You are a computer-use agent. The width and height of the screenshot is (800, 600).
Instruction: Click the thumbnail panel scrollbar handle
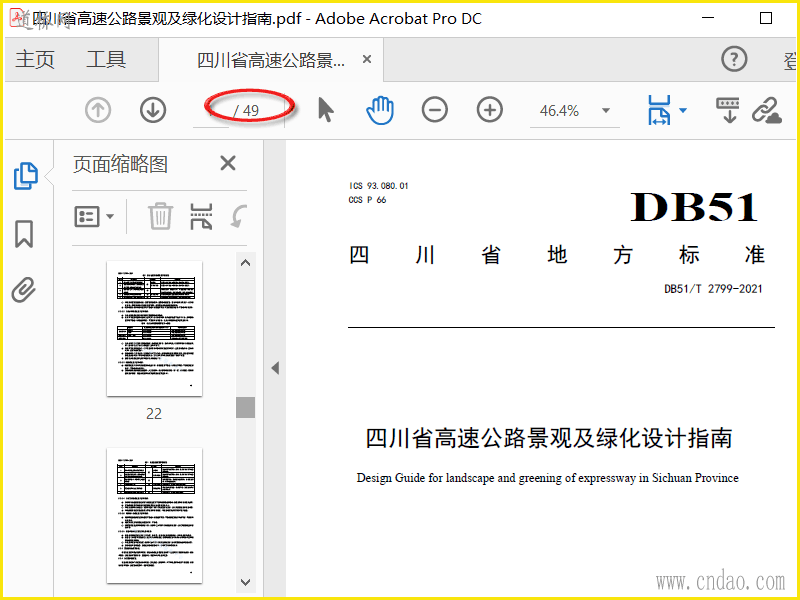point(245,408)
